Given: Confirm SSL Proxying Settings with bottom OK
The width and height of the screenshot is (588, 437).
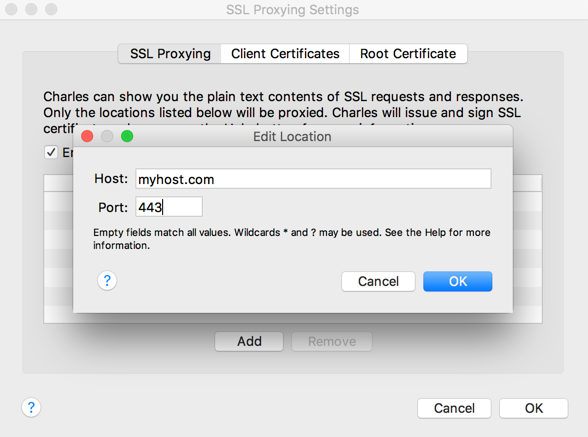Looking at the screenshot, I should 534,408.
